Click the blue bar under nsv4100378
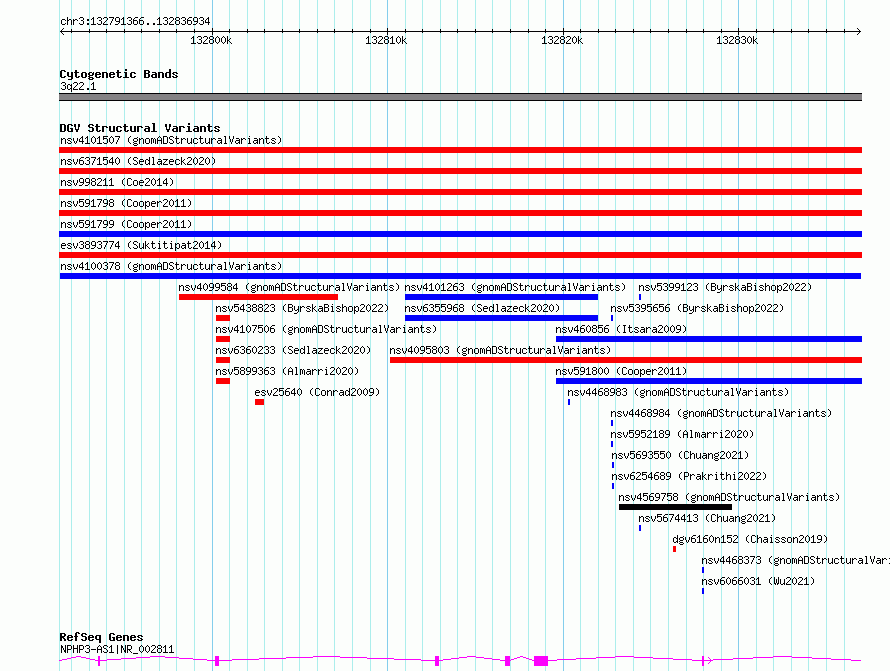This screenshot has height=671, width=890. point(460,276)
